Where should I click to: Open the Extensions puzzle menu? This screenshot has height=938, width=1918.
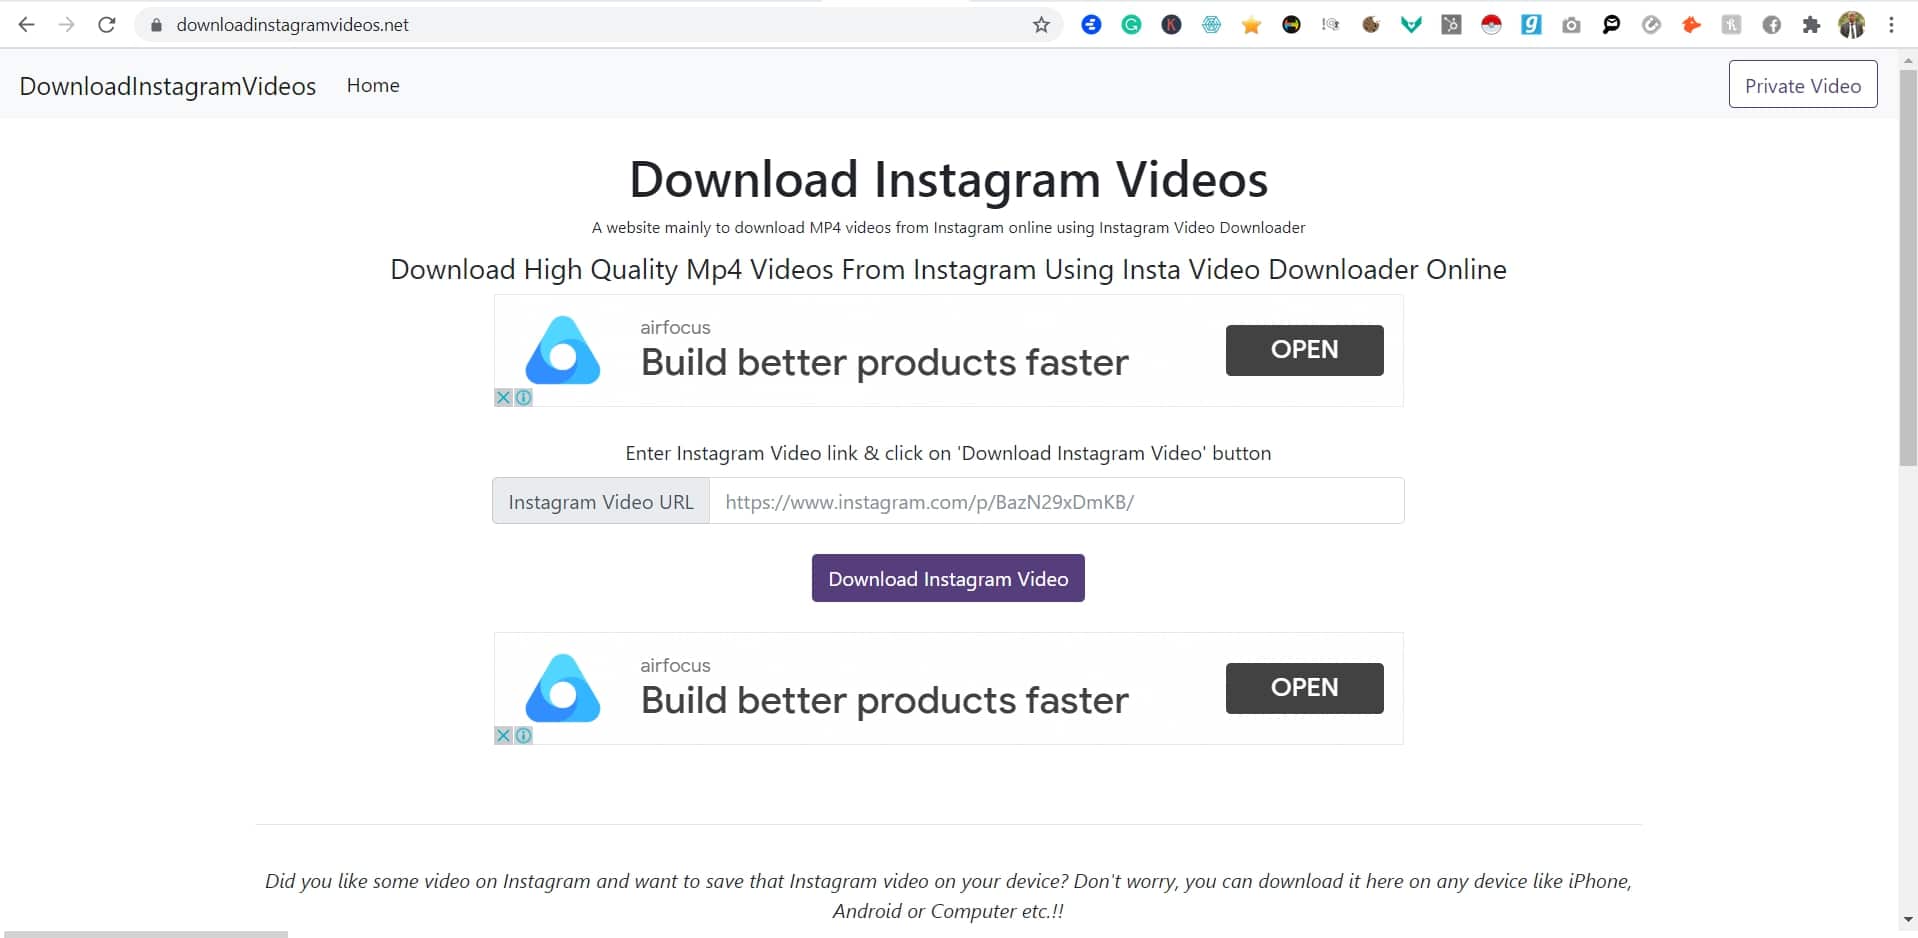(x=1811, y=25)
